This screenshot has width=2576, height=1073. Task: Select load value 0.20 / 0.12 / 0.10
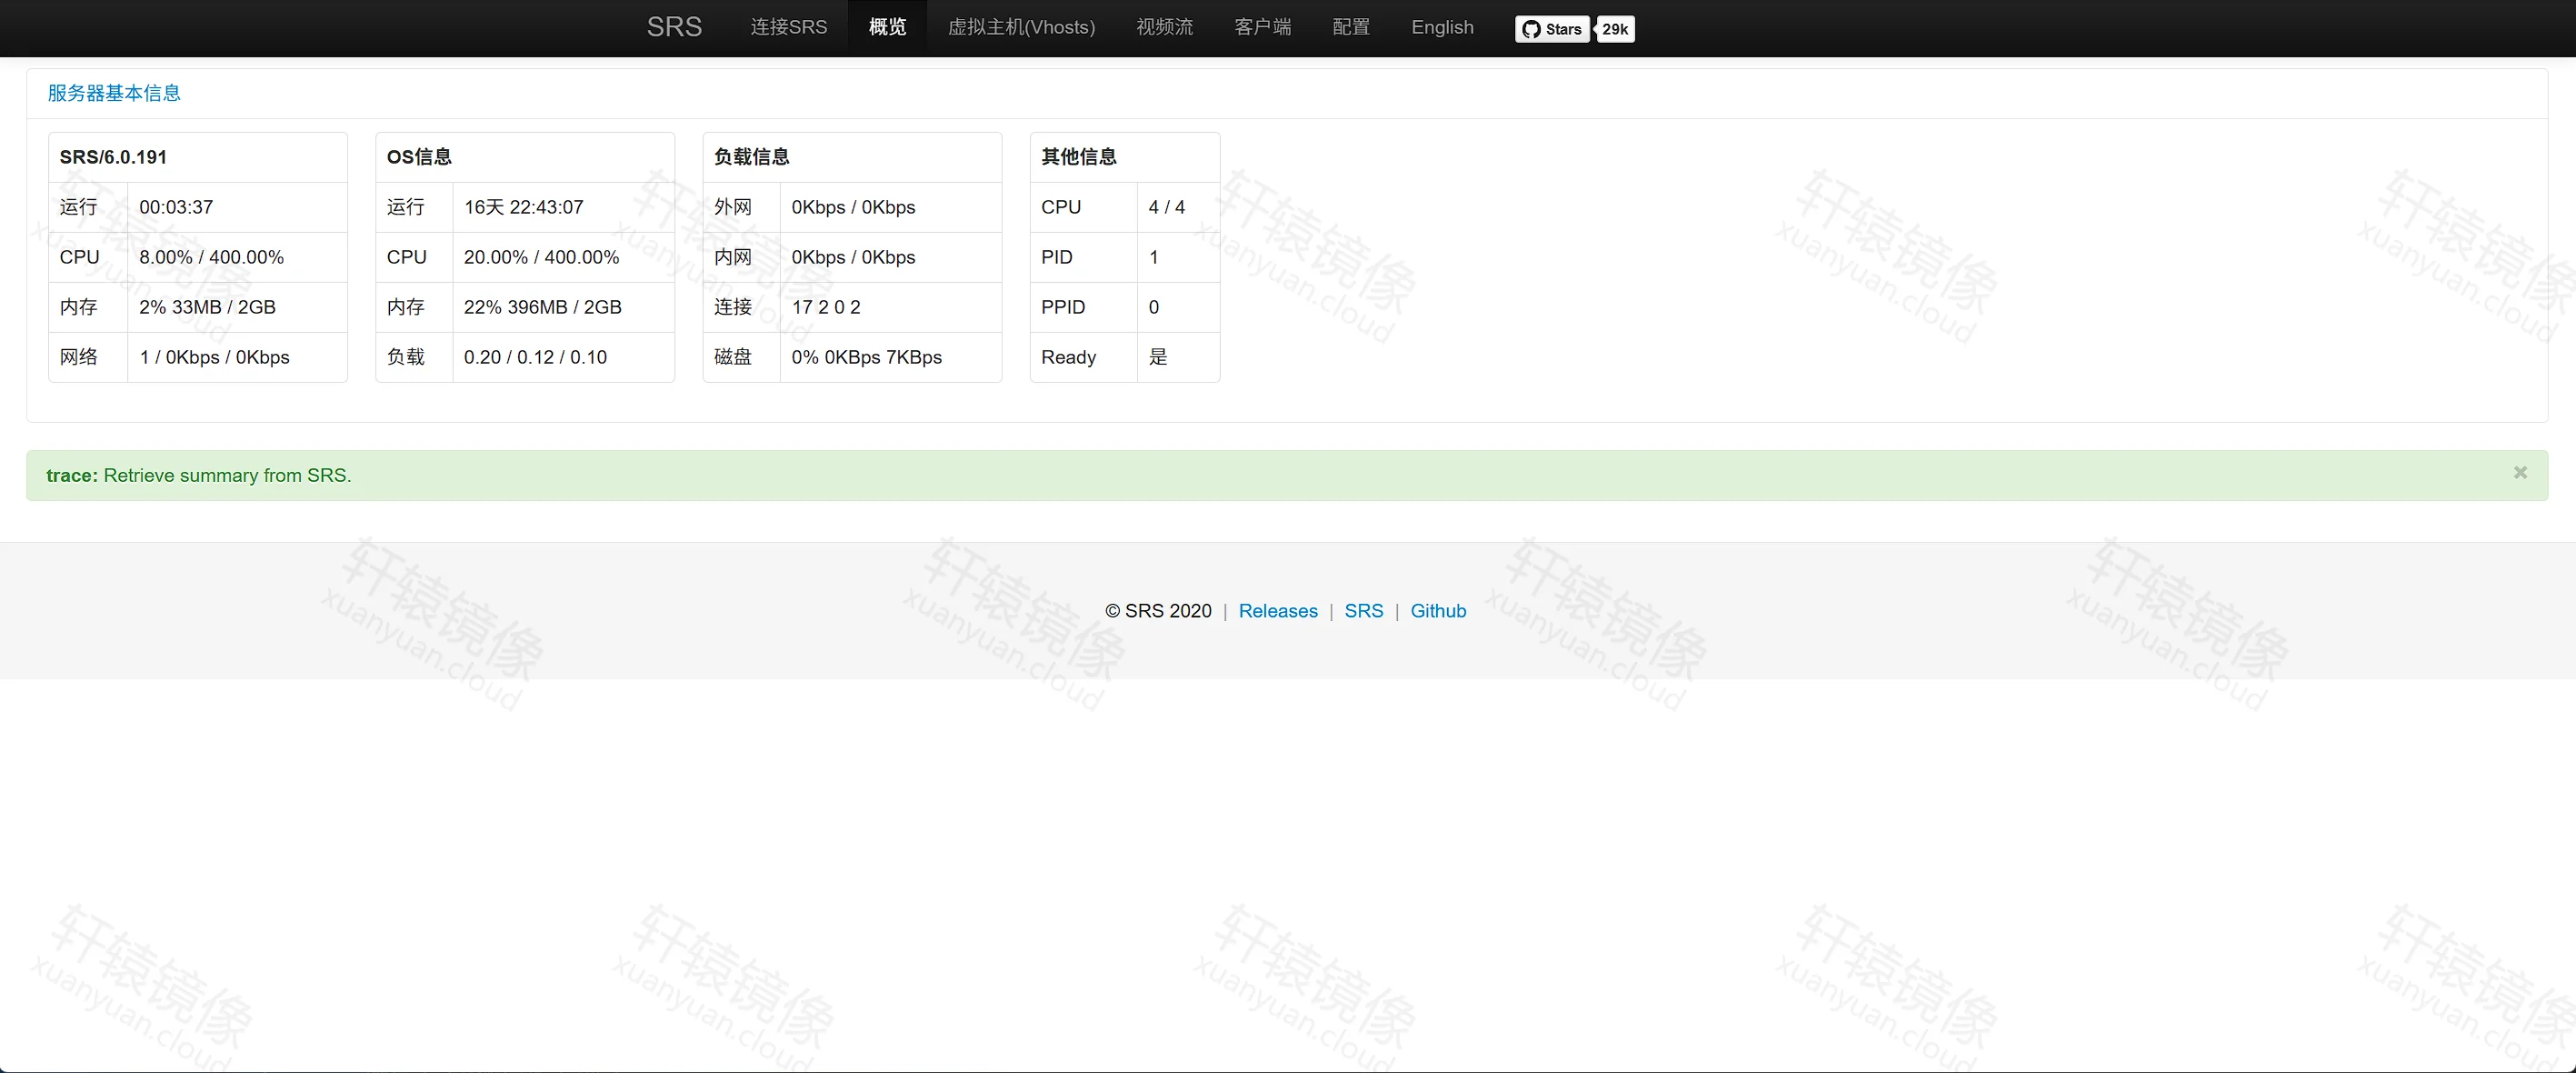pyautogui.click(x=535, y=357)
